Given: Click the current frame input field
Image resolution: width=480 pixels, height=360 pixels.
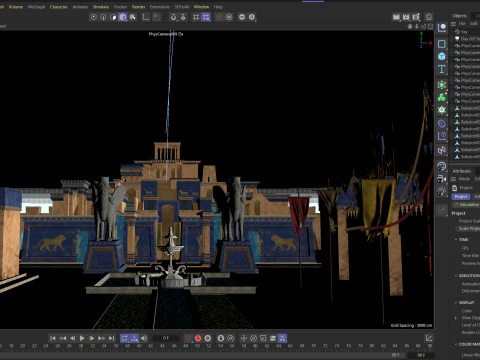Looking at the screenshot, I should [x=166, y=338].
